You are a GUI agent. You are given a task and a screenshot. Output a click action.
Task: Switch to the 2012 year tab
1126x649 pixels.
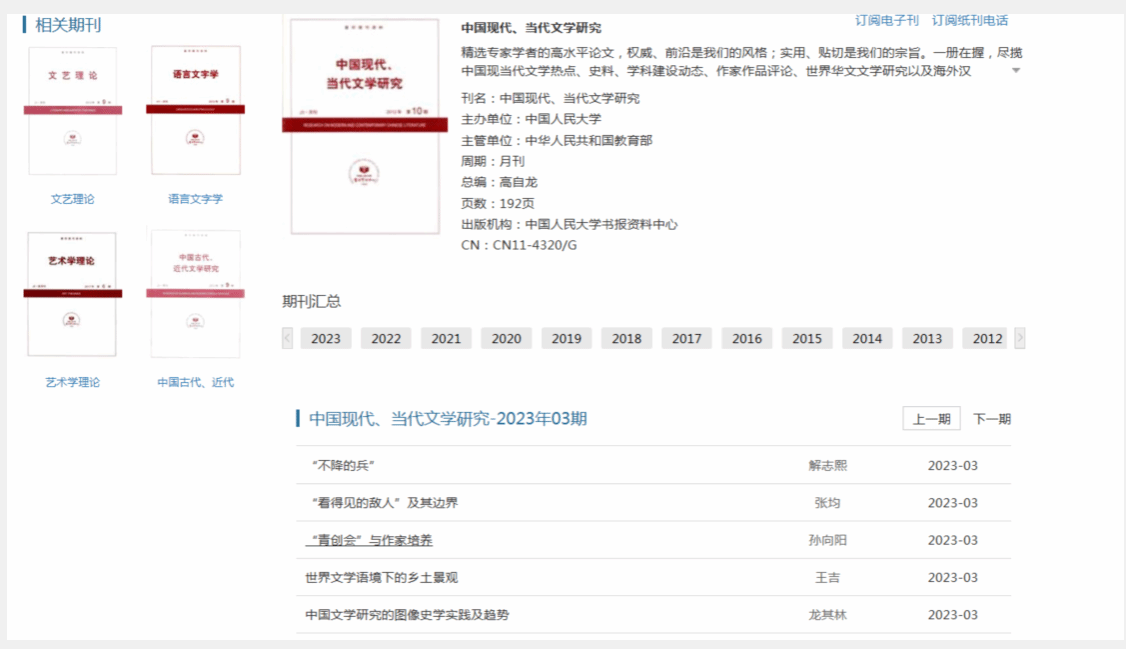tap(987, 339)
